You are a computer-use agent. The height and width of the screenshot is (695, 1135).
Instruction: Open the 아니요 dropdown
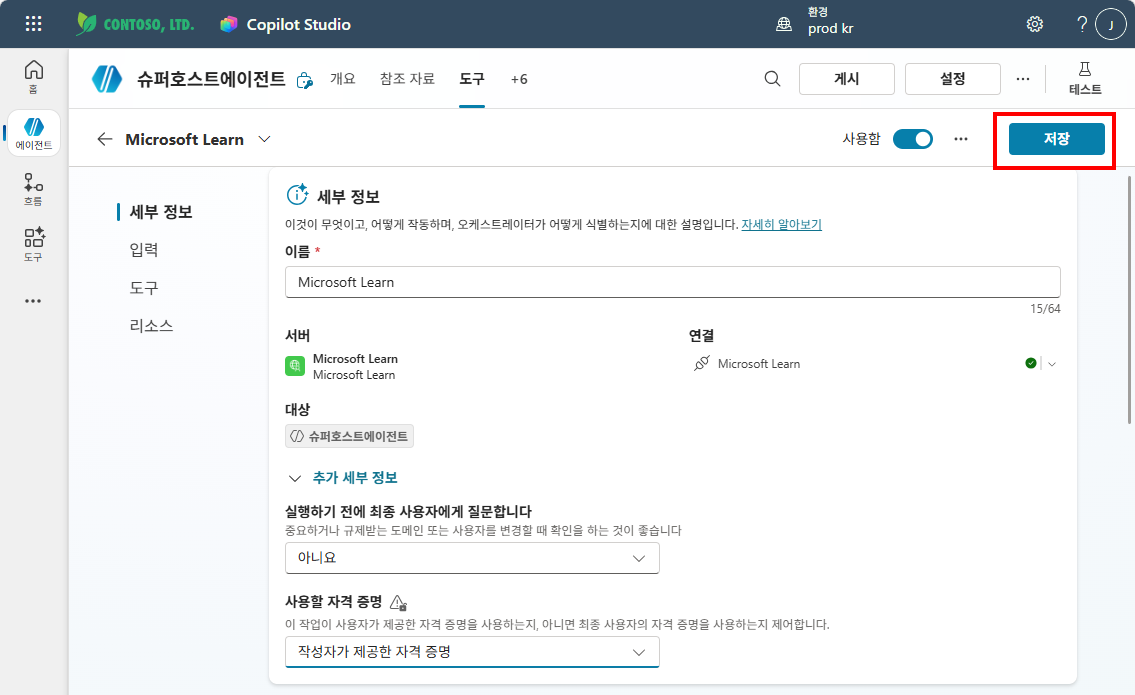[472, 558]
